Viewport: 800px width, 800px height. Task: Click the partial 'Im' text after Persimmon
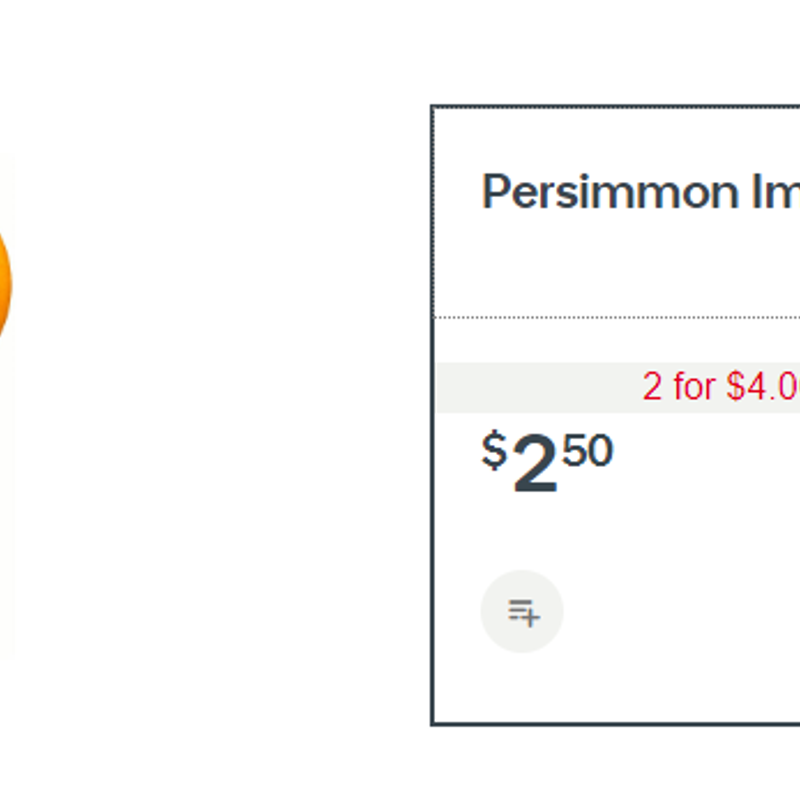tap(776, 191)
